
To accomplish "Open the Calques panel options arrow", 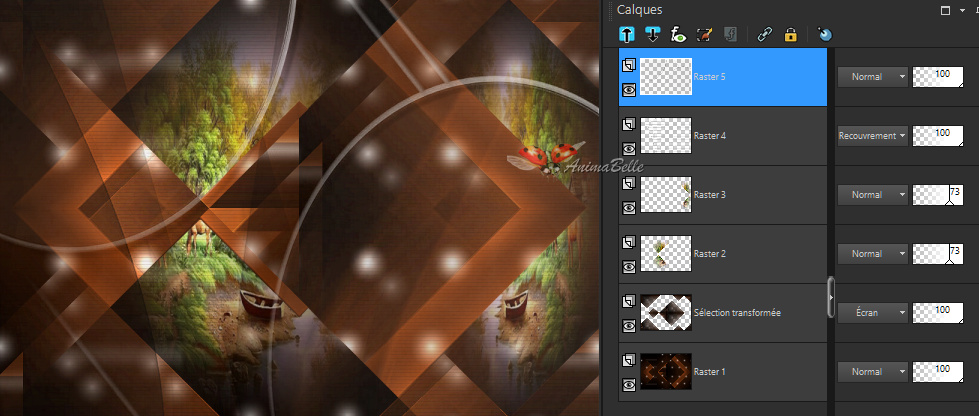I will pyautogui.click(x=962, y=11).
